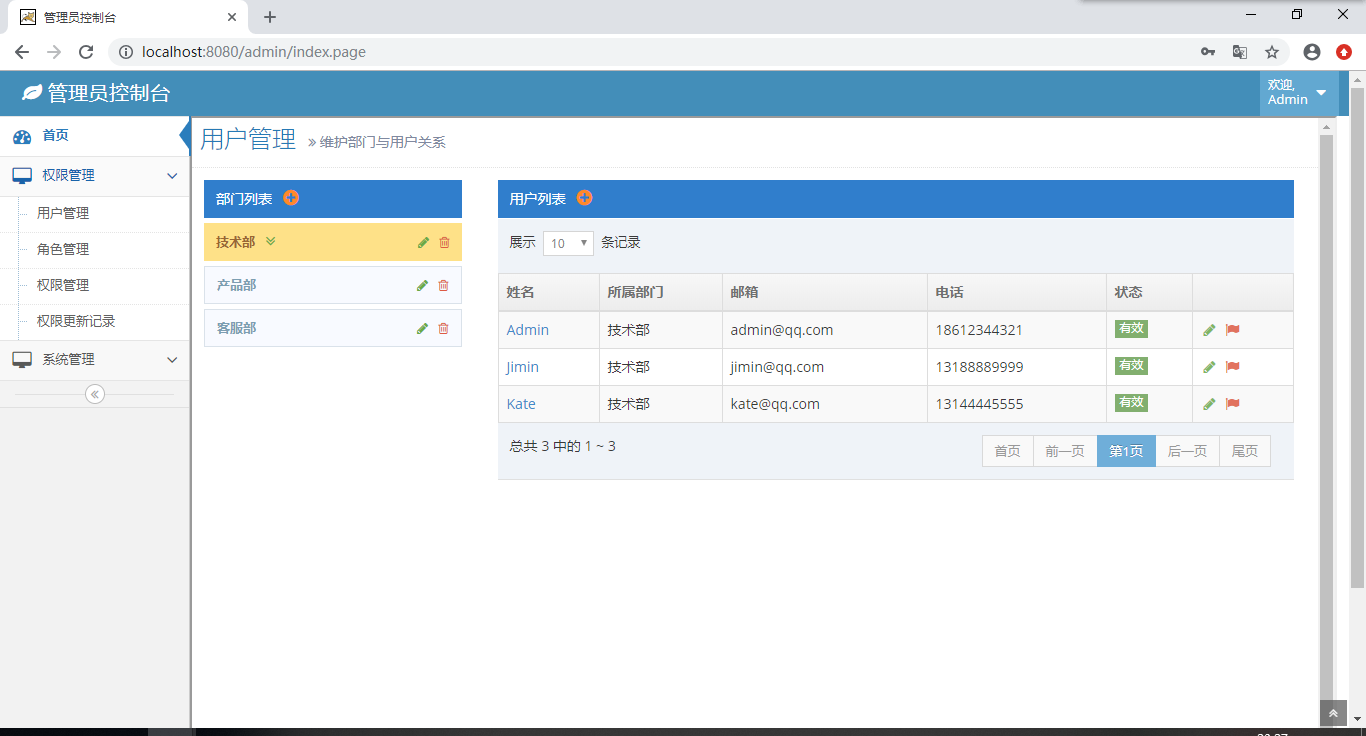Image resolution: width=1366 pixels, height=736 pixels.
Task: Click the flag icon in Kate row
Action: (1233, 403)
